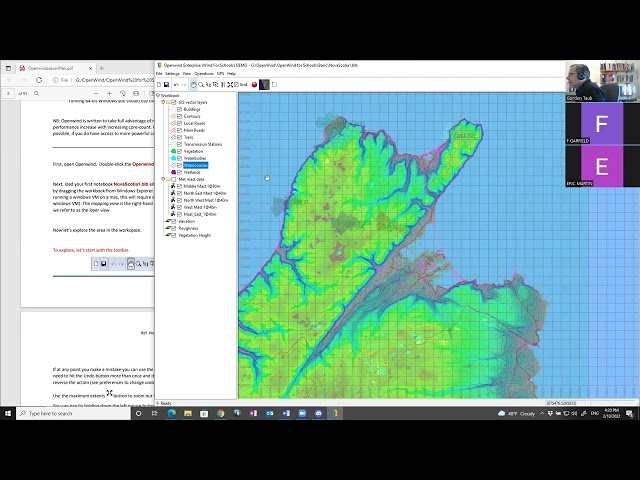
Task: Open the Operations menu
Action: tap(204, 73)
